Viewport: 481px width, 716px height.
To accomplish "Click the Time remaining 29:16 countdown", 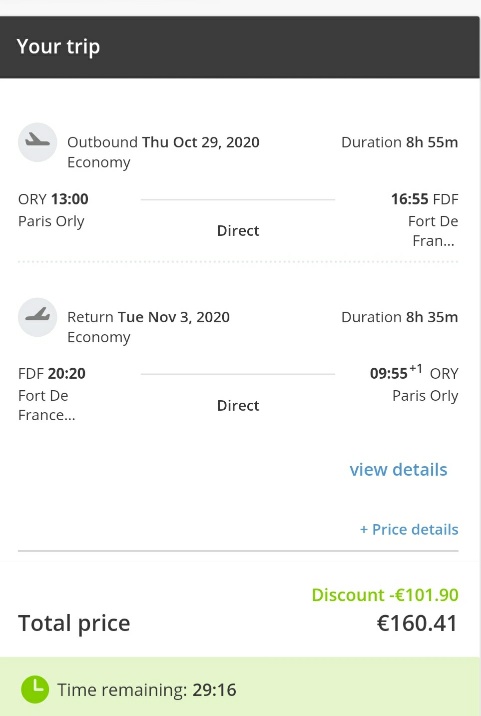I will point(147,690).
